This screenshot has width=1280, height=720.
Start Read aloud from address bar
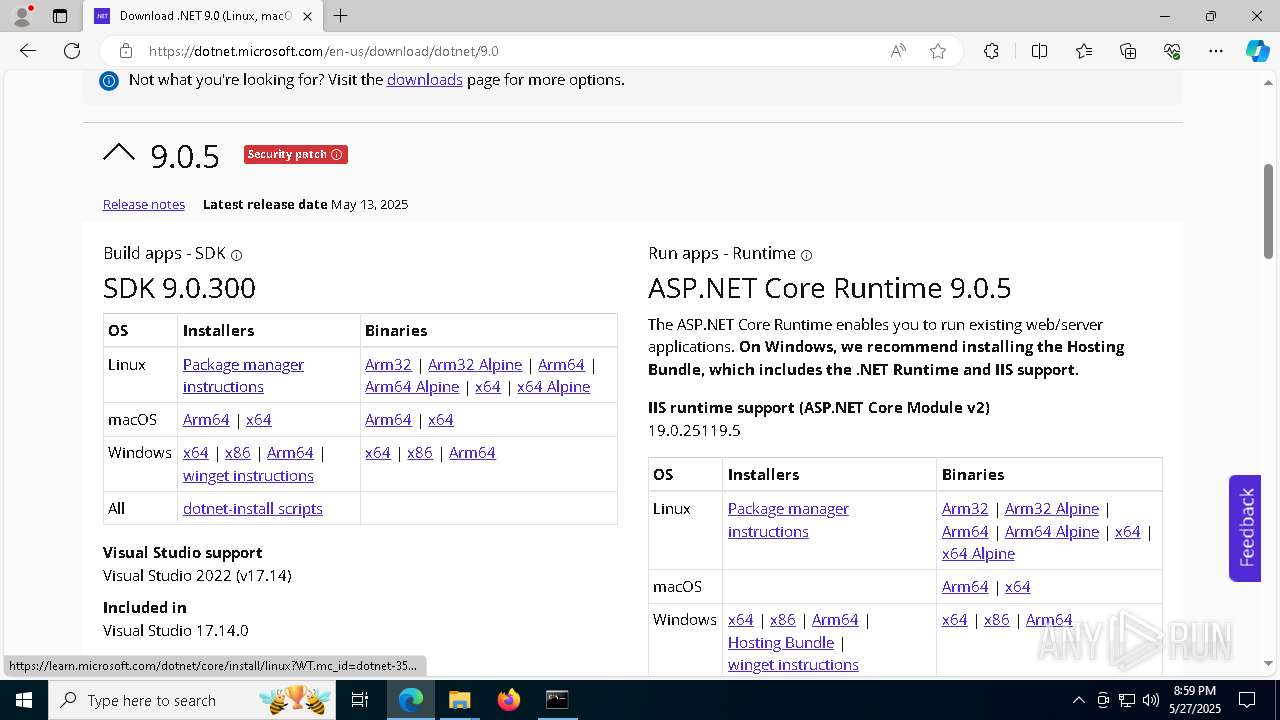pyautogui.click(x=898, y=51)
